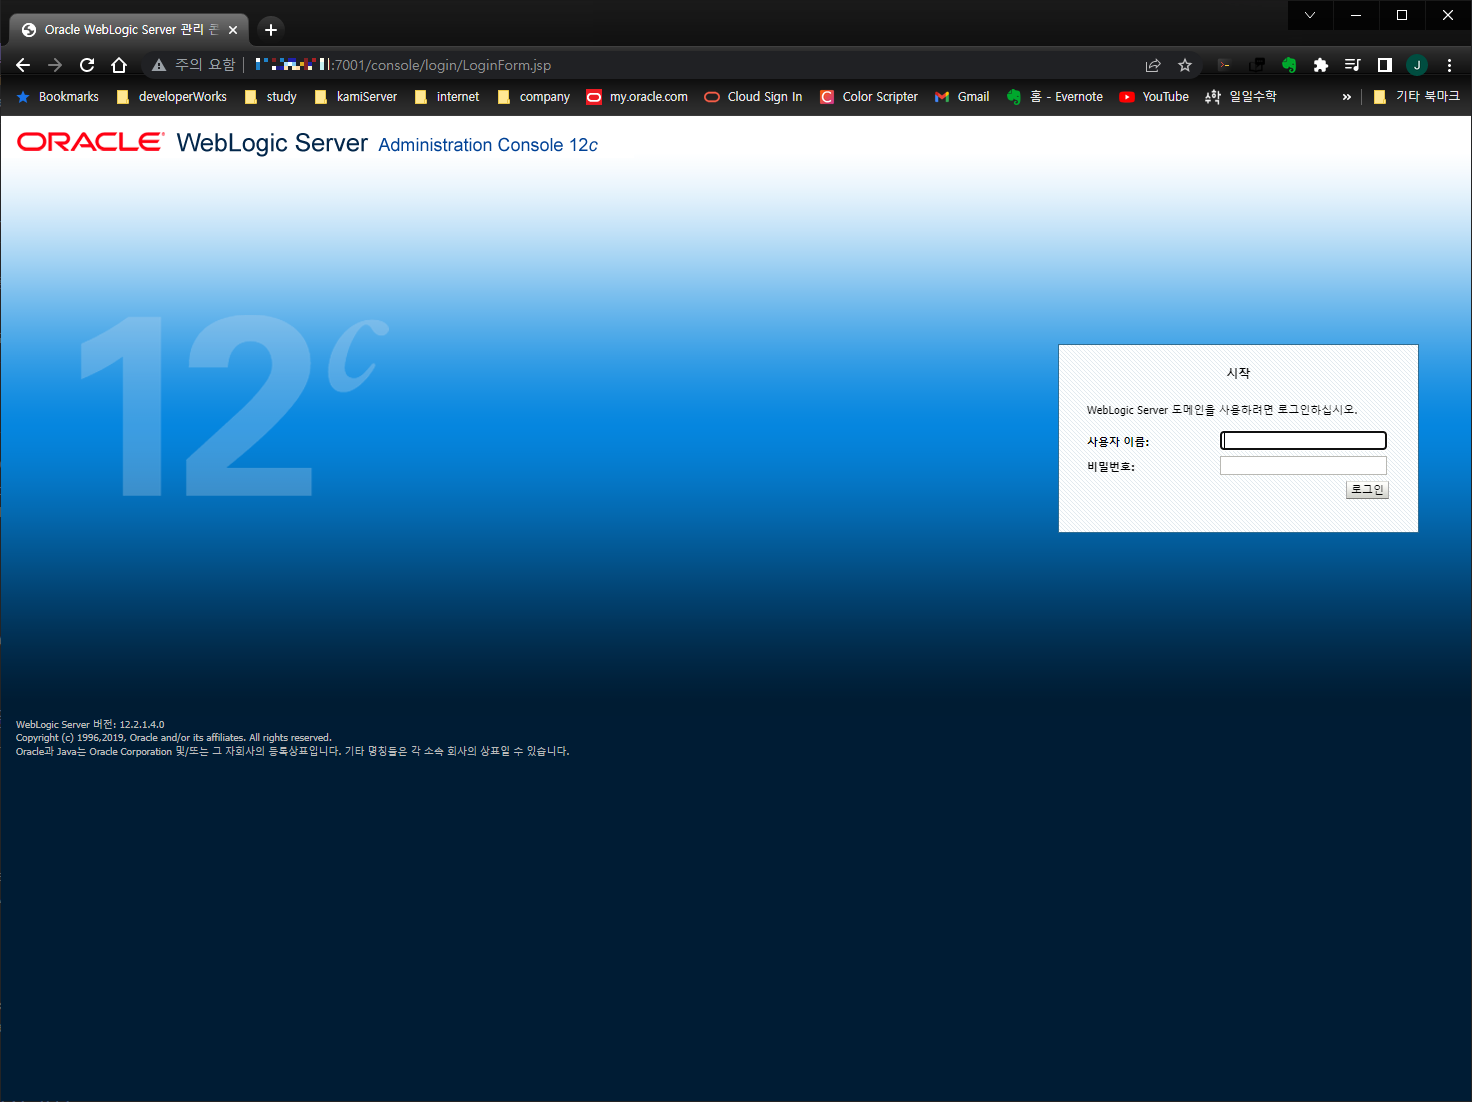Open the internet bookmark folder
Image resolution: width=1472 pixels, height=1102 pixels.
coord(447,97)
